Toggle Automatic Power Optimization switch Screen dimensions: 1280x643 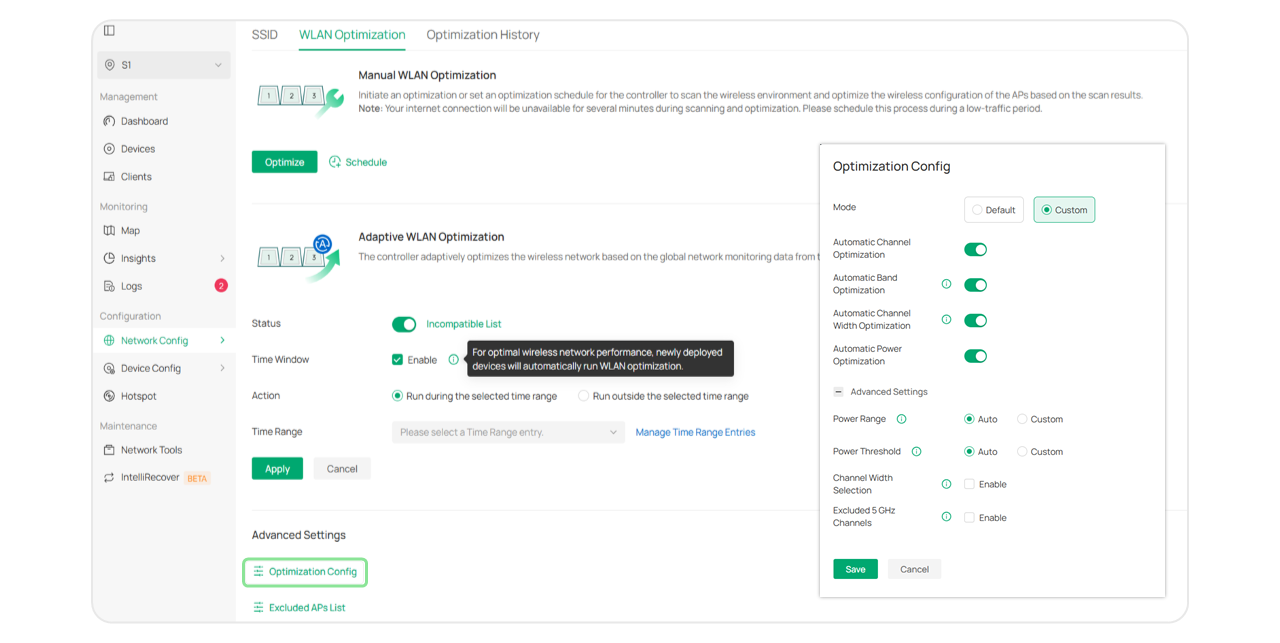pos(975,356)
